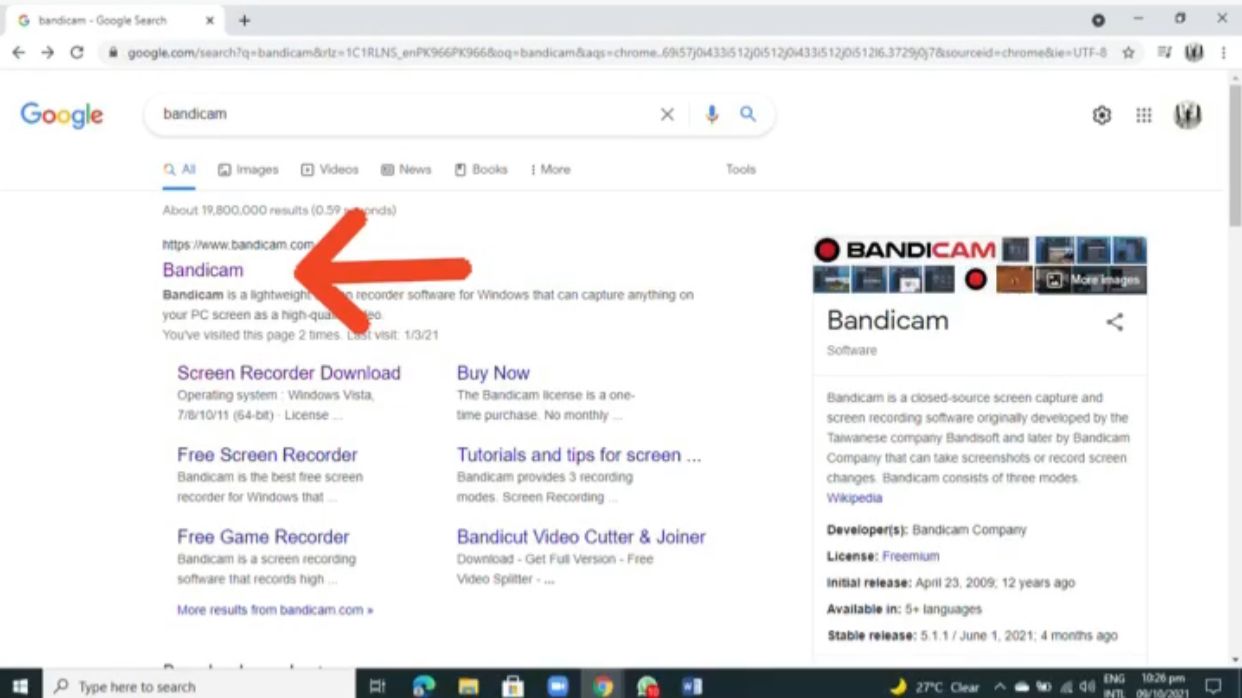
Task: Open File Explorer from the taskbar
Action: [x=468, y=686]
